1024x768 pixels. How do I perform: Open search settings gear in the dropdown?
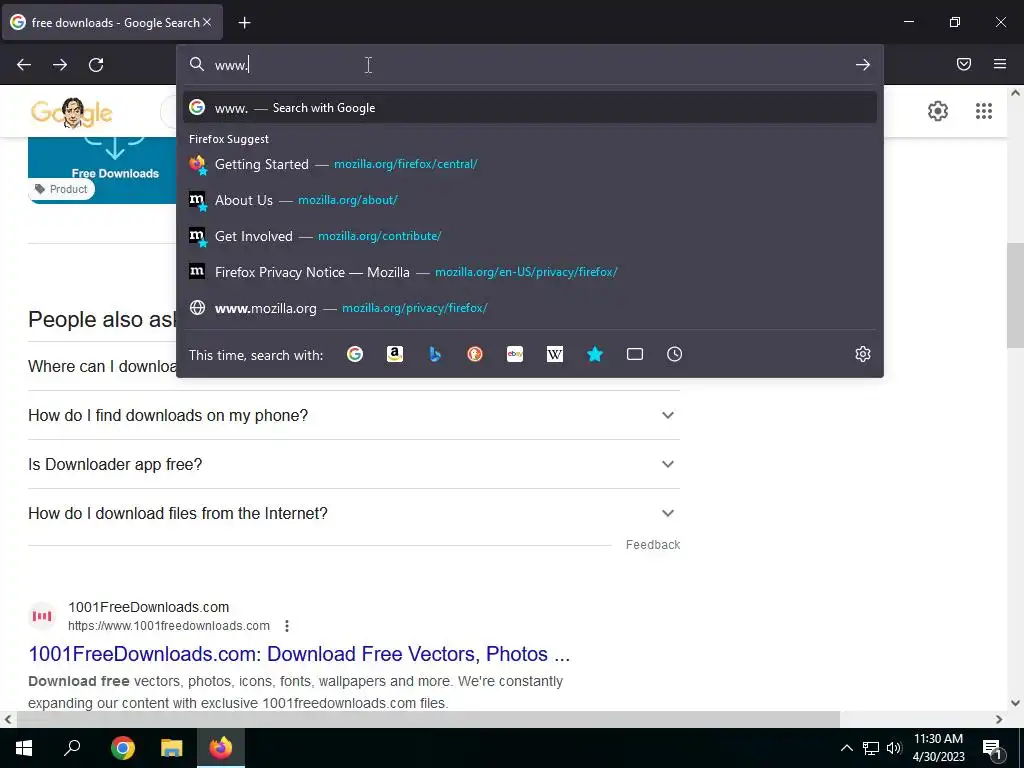click(863, 354)
